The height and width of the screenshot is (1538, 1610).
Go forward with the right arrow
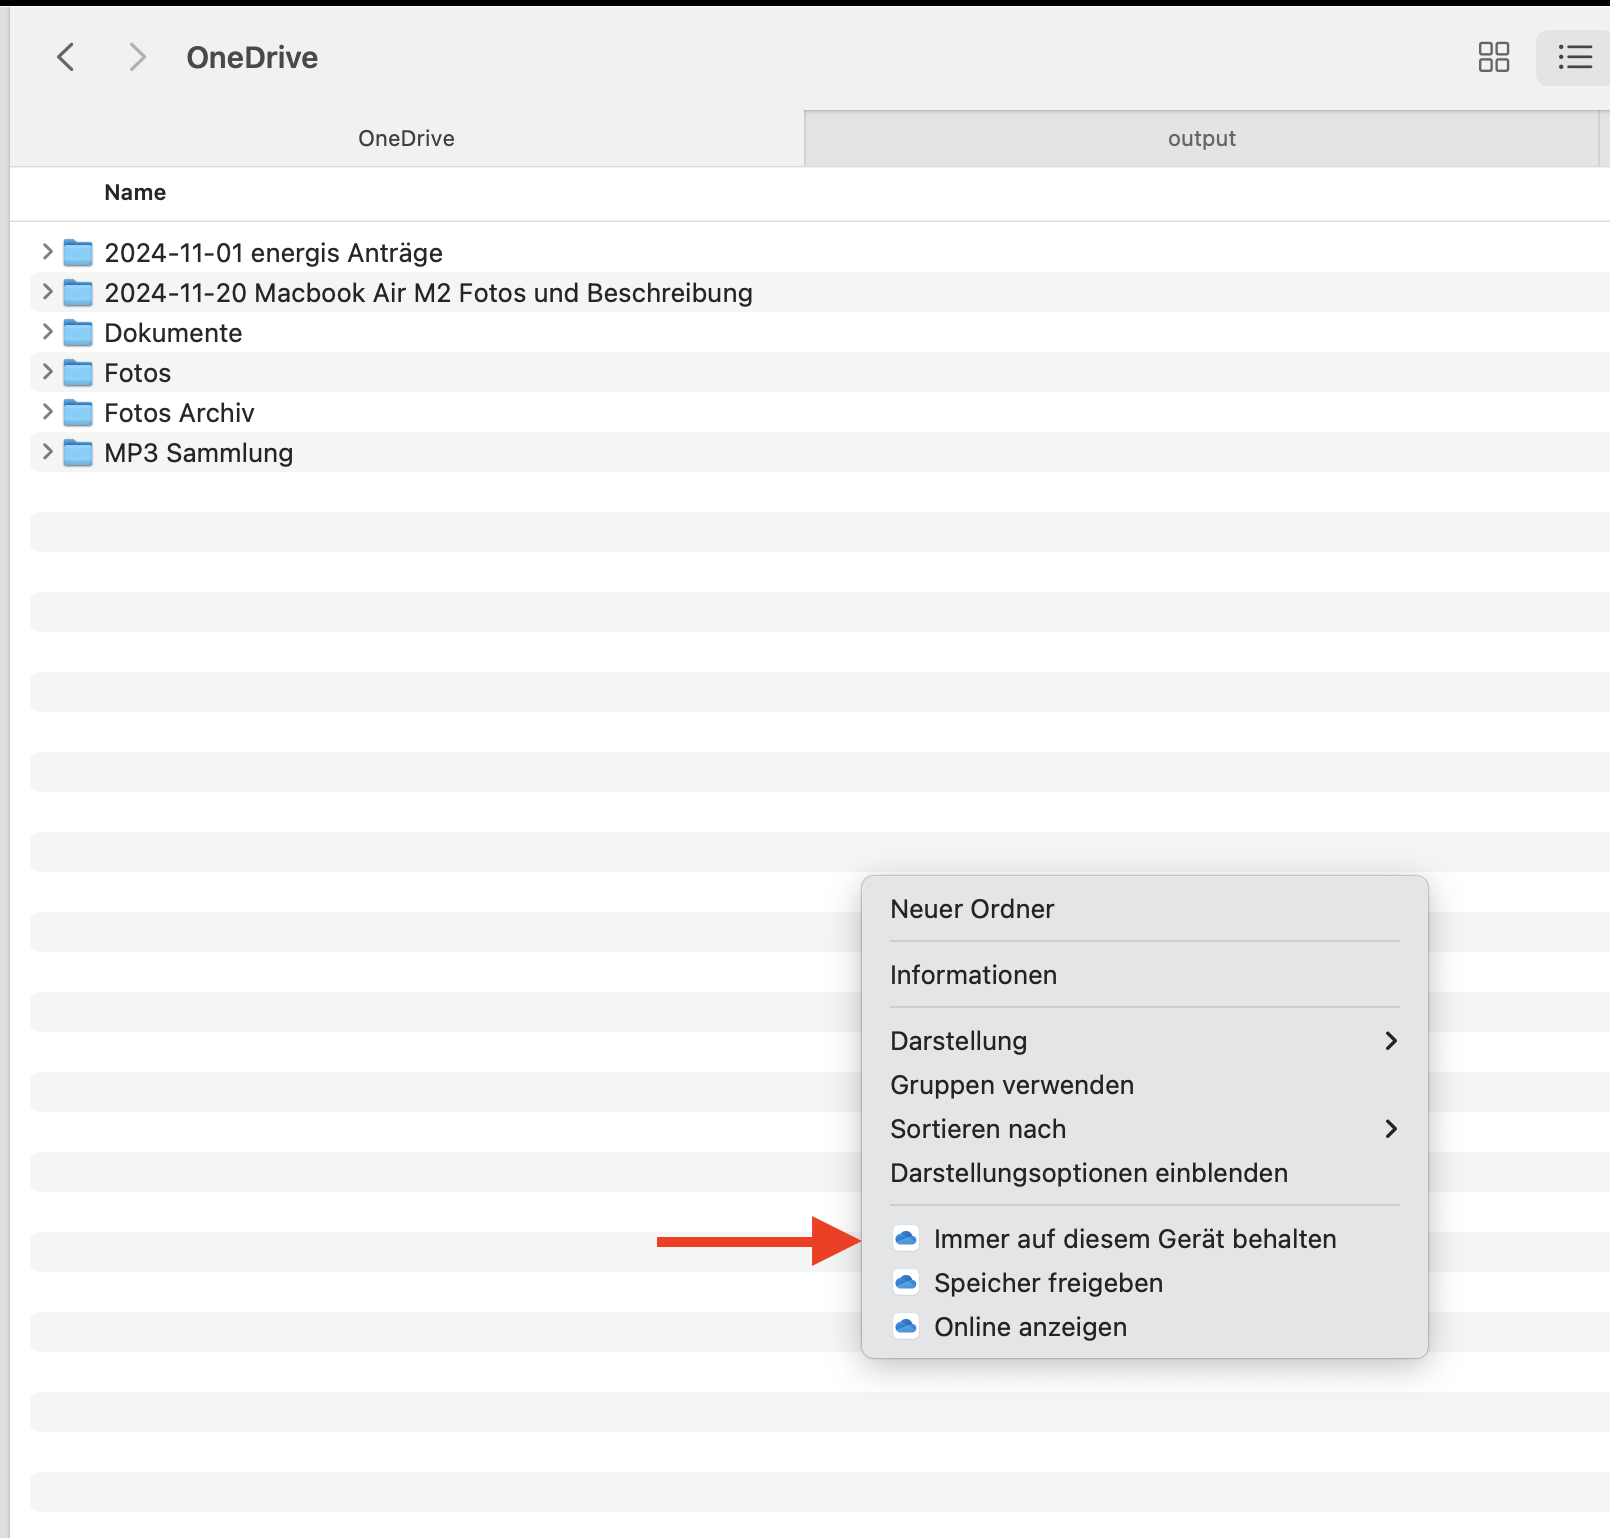pyautogui.click(x=138, y=57)
